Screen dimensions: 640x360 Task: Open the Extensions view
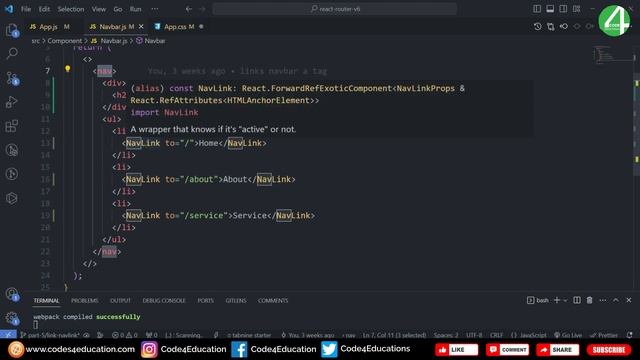[x=12, y=126]
